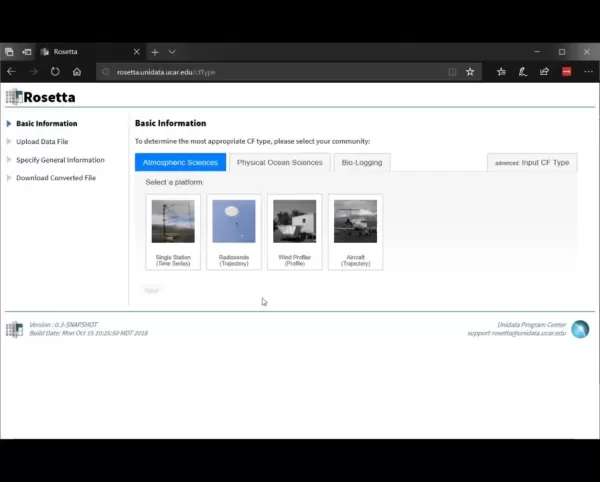
Task: Reload the Rosetta page
Action: [x=55, y=72]
